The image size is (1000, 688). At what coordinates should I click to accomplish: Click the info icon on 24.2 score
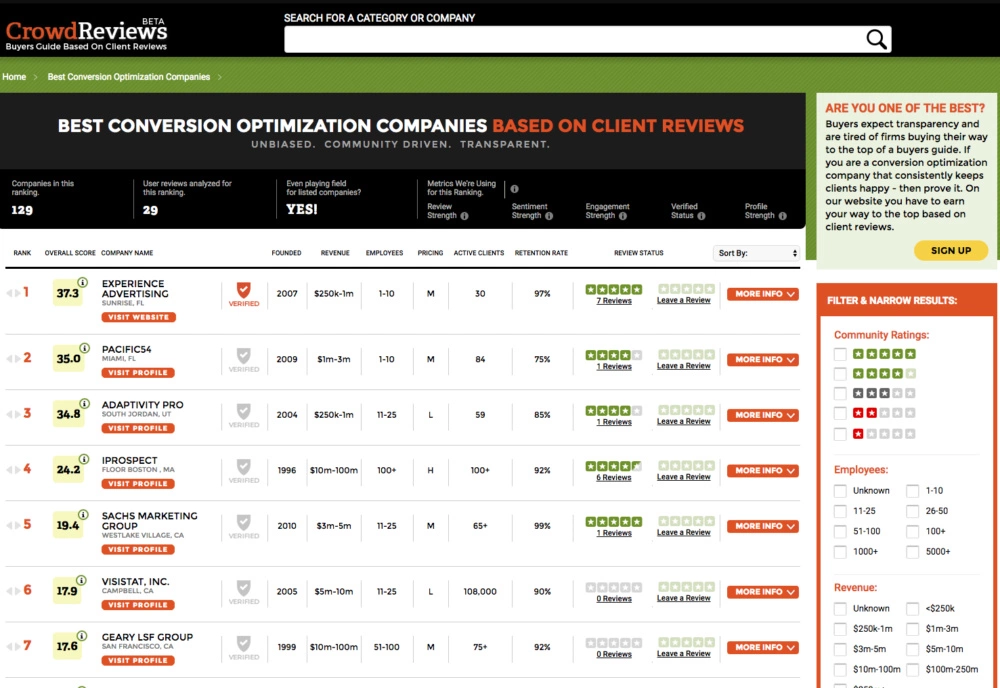pos(84,458)
